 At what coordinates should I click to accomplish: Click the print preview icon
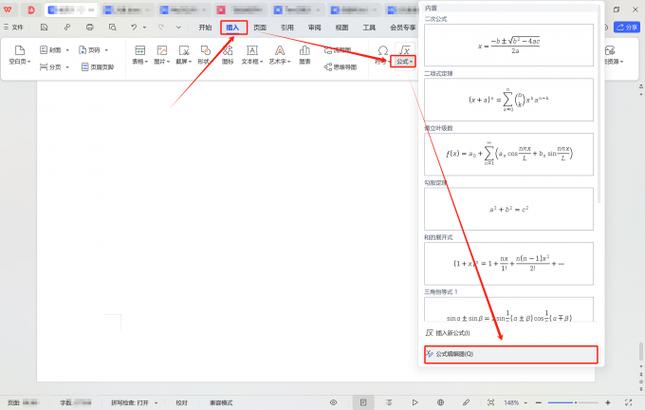(112, 28)
